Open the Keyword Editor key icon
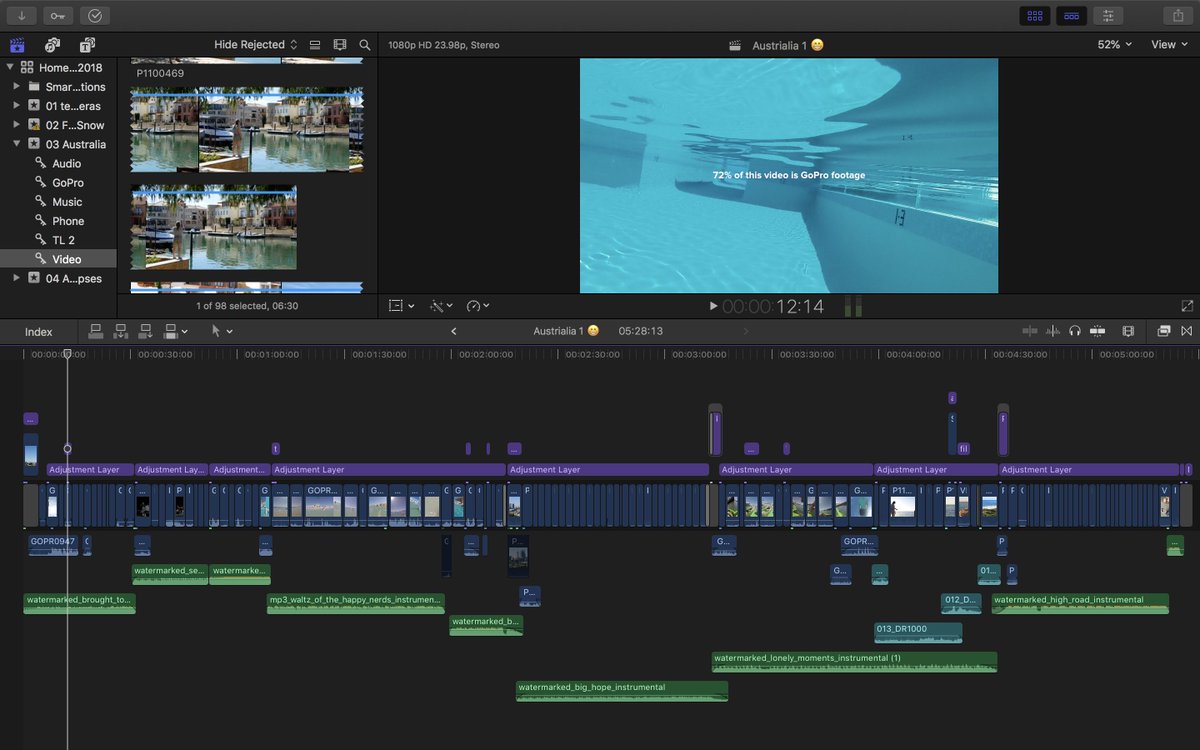 (x=57, y=15)
